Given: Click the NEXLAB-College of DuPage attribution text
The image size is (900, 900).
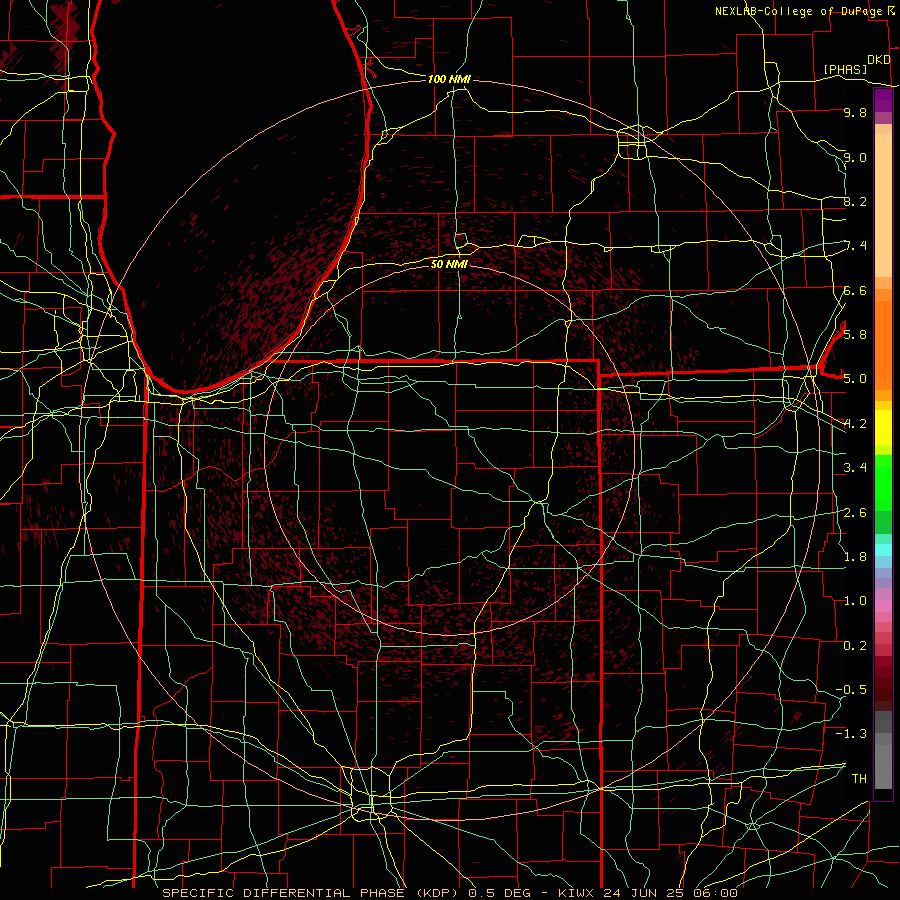Looking at the screenshot, I should point(800,11).
